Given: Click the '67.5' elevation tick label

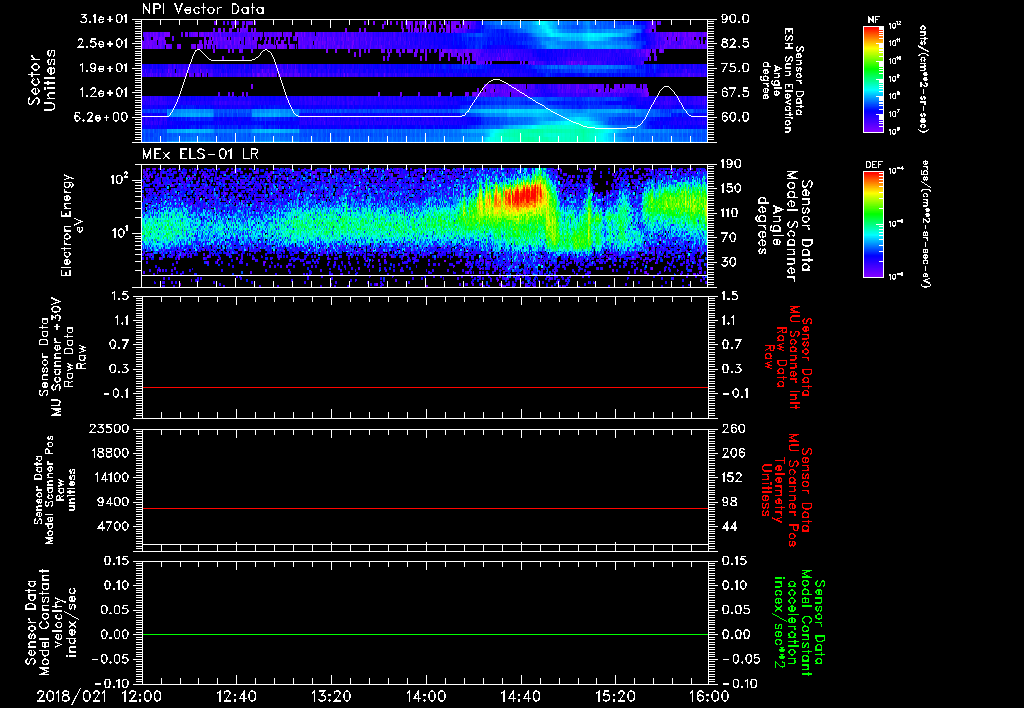Looking at the screenshot, I should (x=735, y=93).
